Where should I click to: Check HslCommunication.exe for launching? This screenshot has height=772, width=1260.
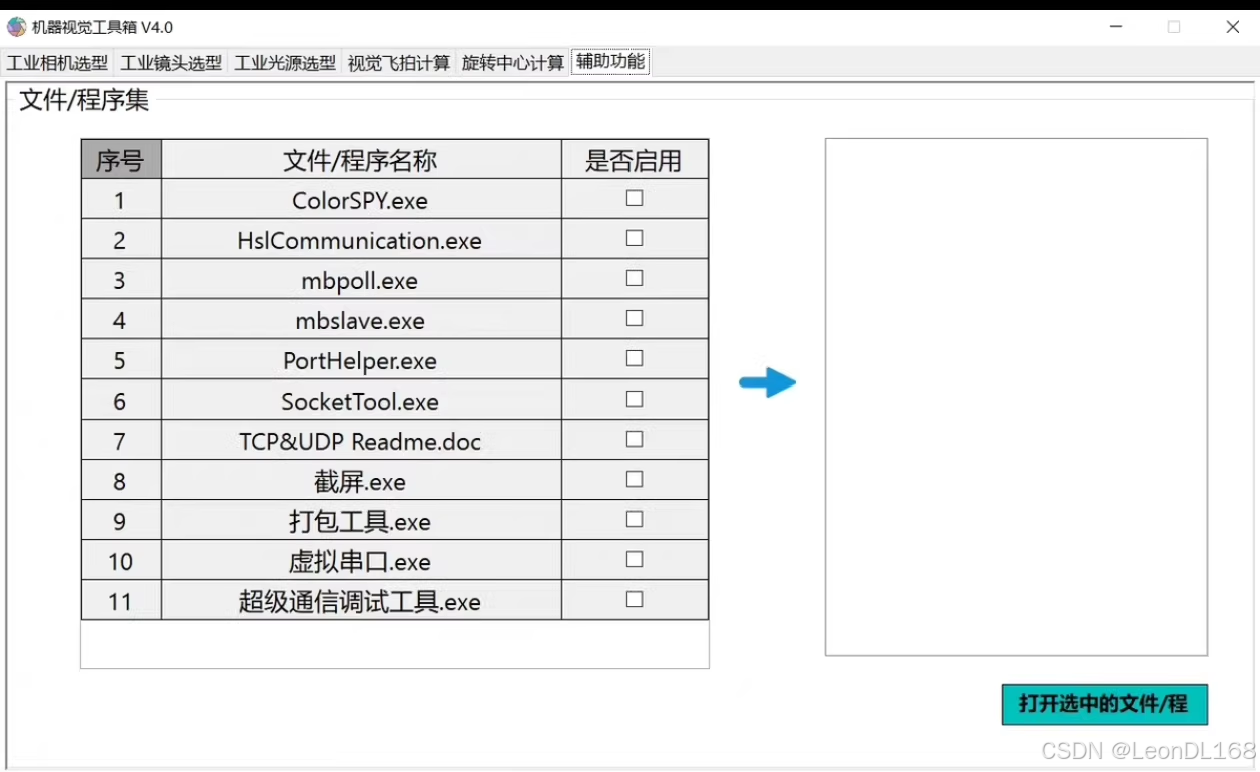[x=634, y=238]
